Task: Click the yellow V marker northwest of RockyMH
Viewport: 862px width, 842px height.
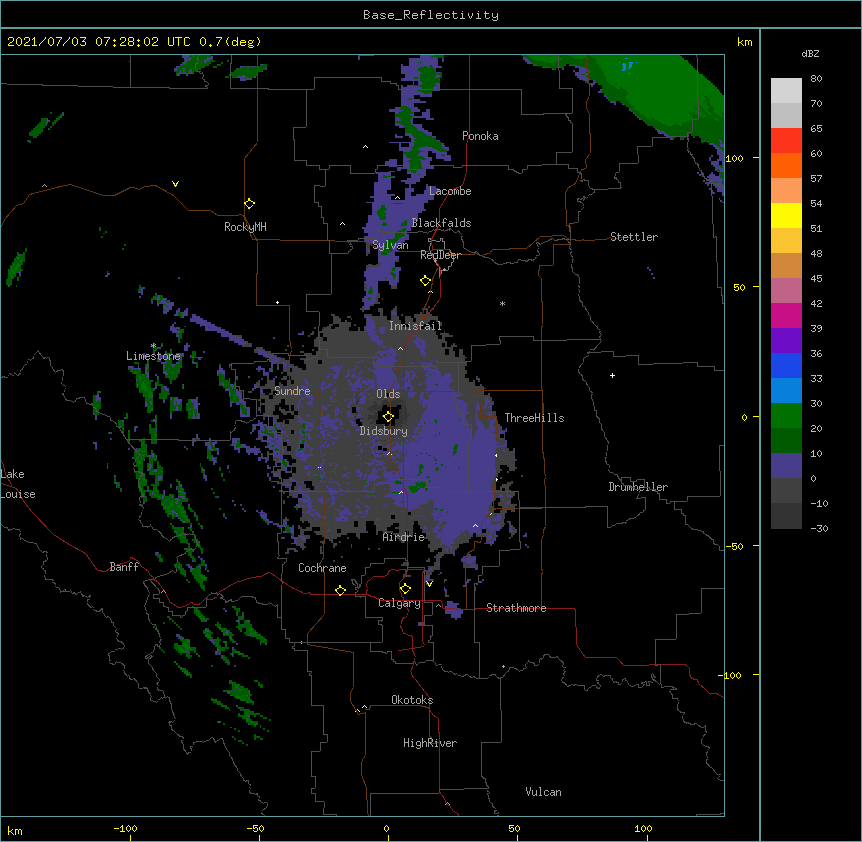Action: point(175,184)
